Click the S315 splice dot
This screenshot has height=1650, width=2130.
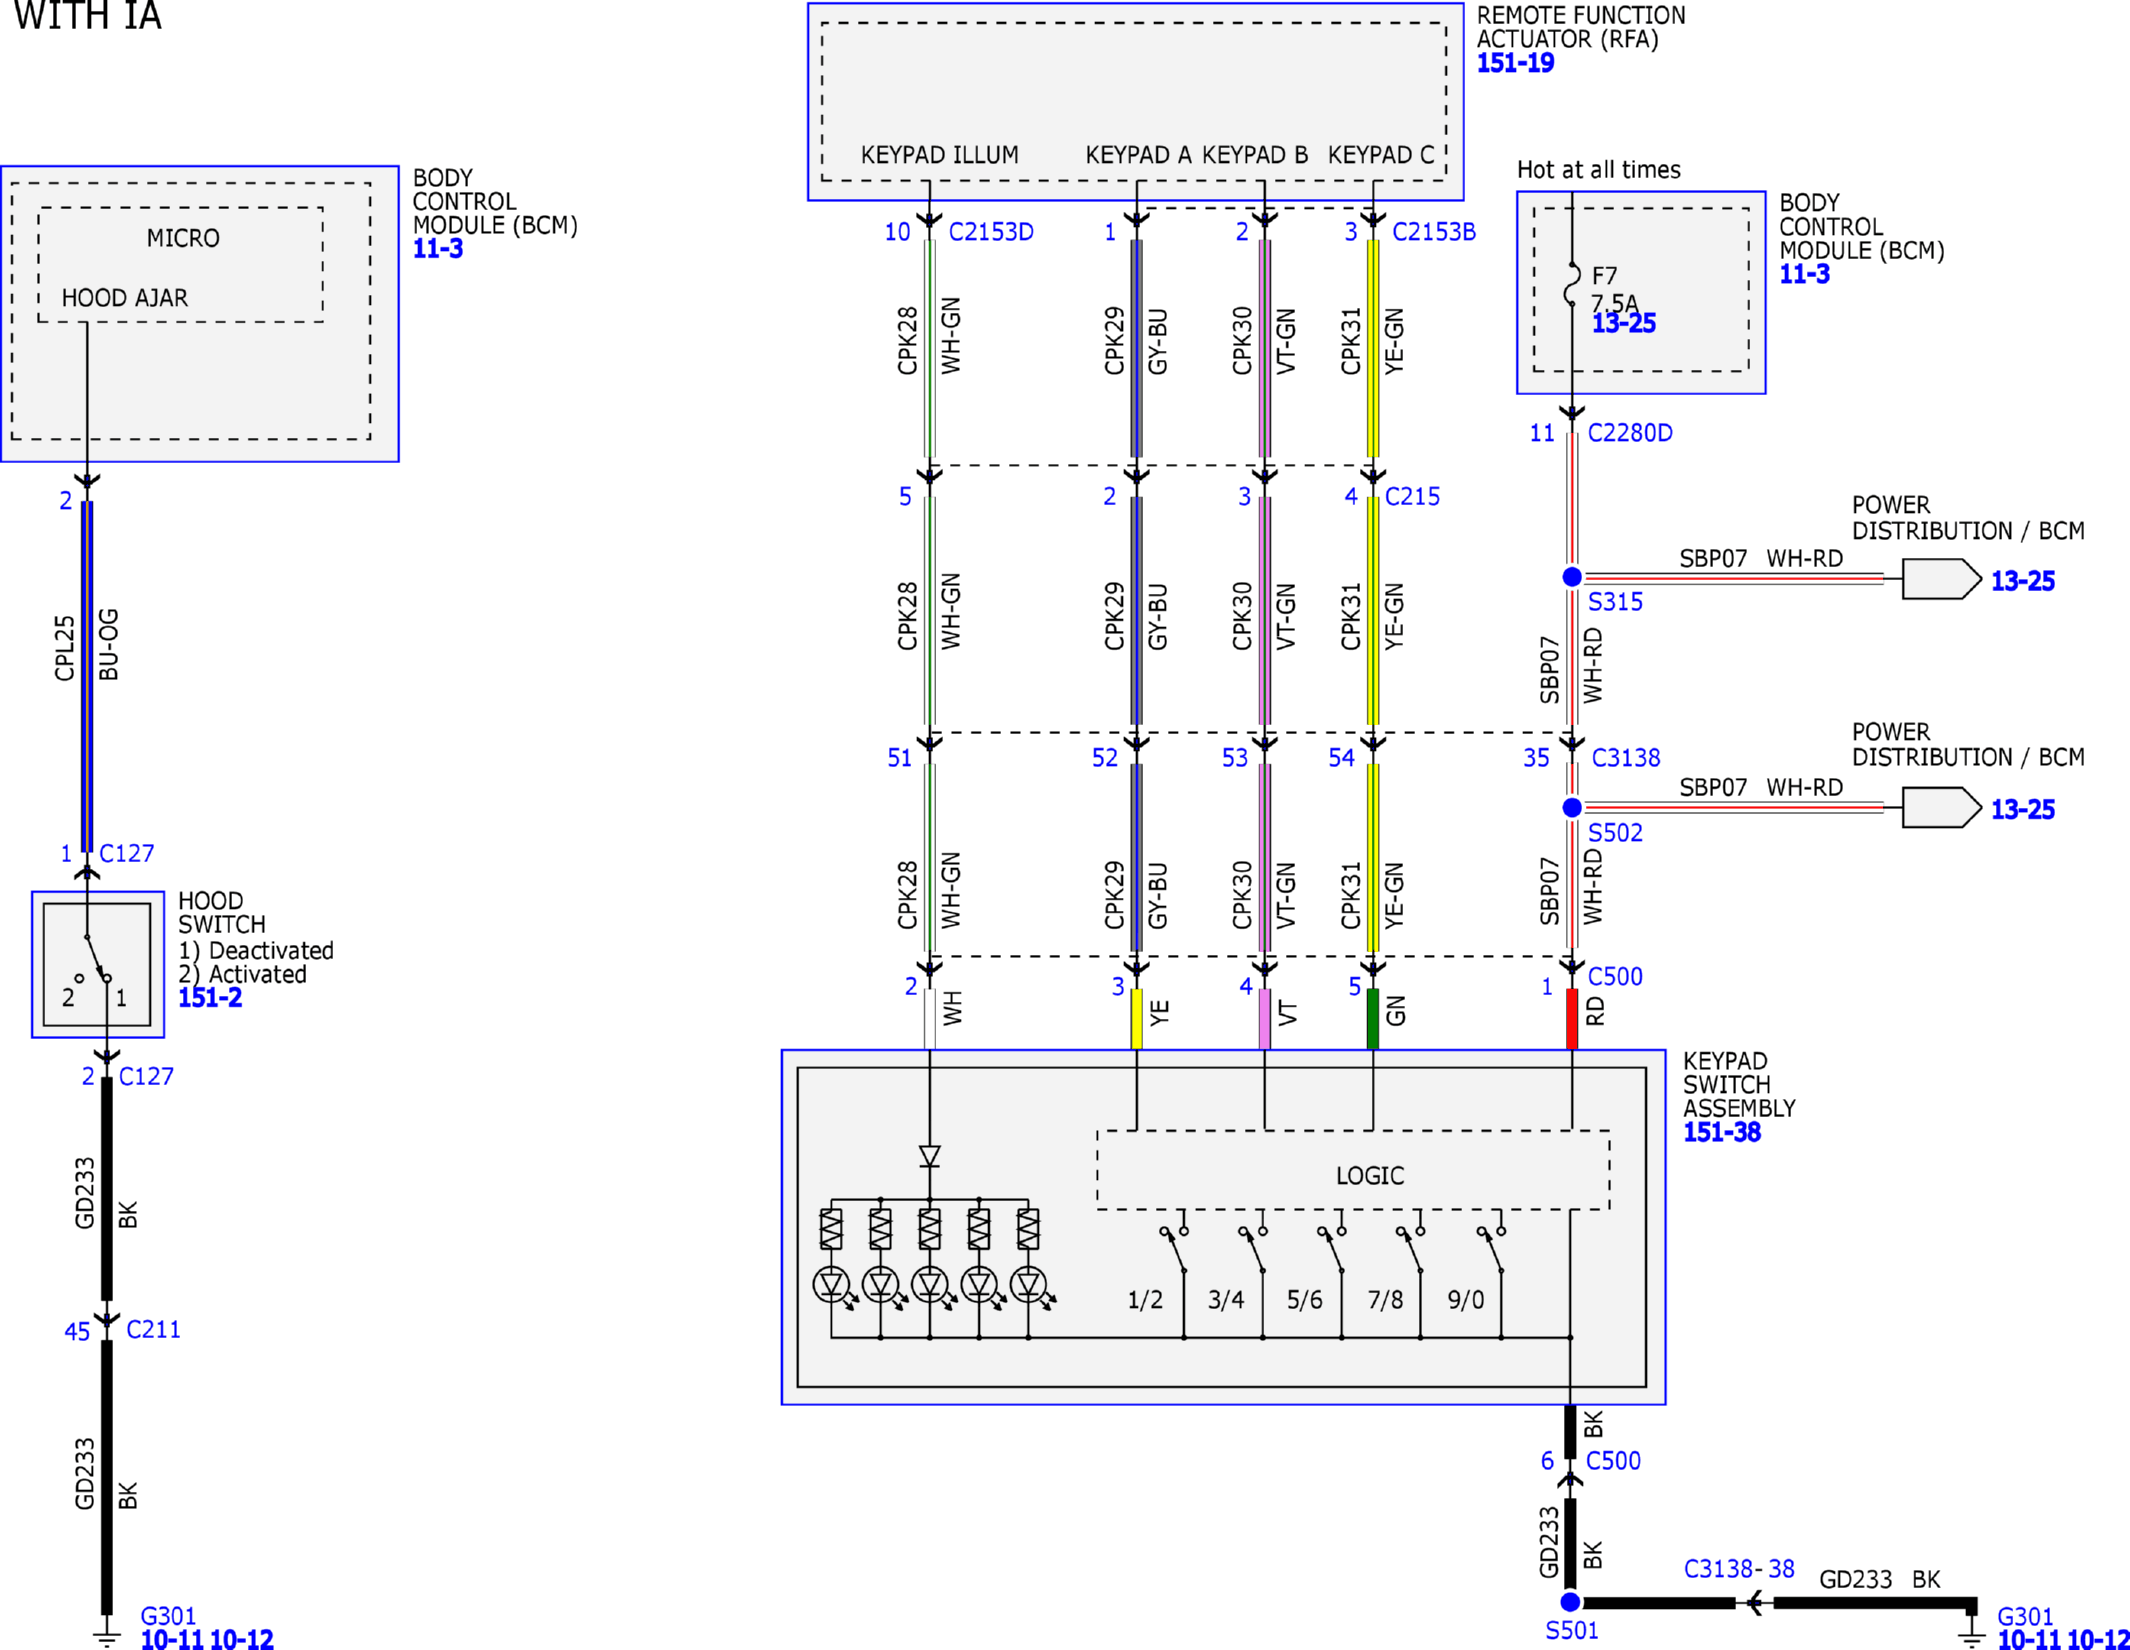point(1572,577)
